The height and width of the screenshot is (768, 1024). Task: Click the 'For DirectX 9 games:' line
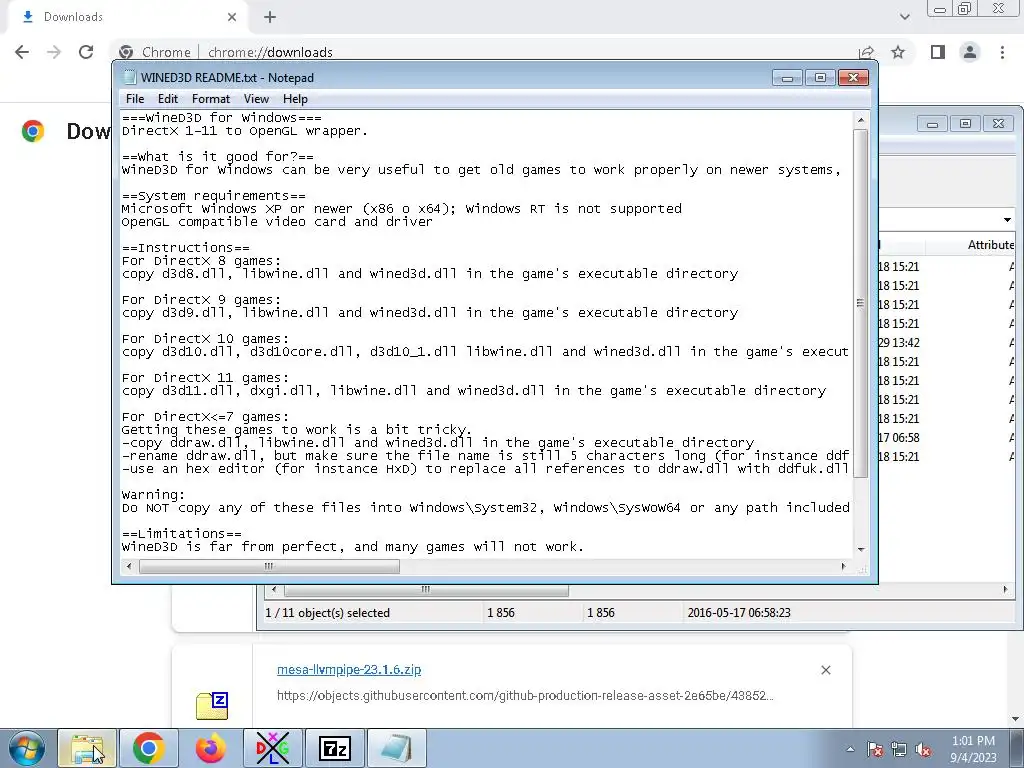click(201, 300)
